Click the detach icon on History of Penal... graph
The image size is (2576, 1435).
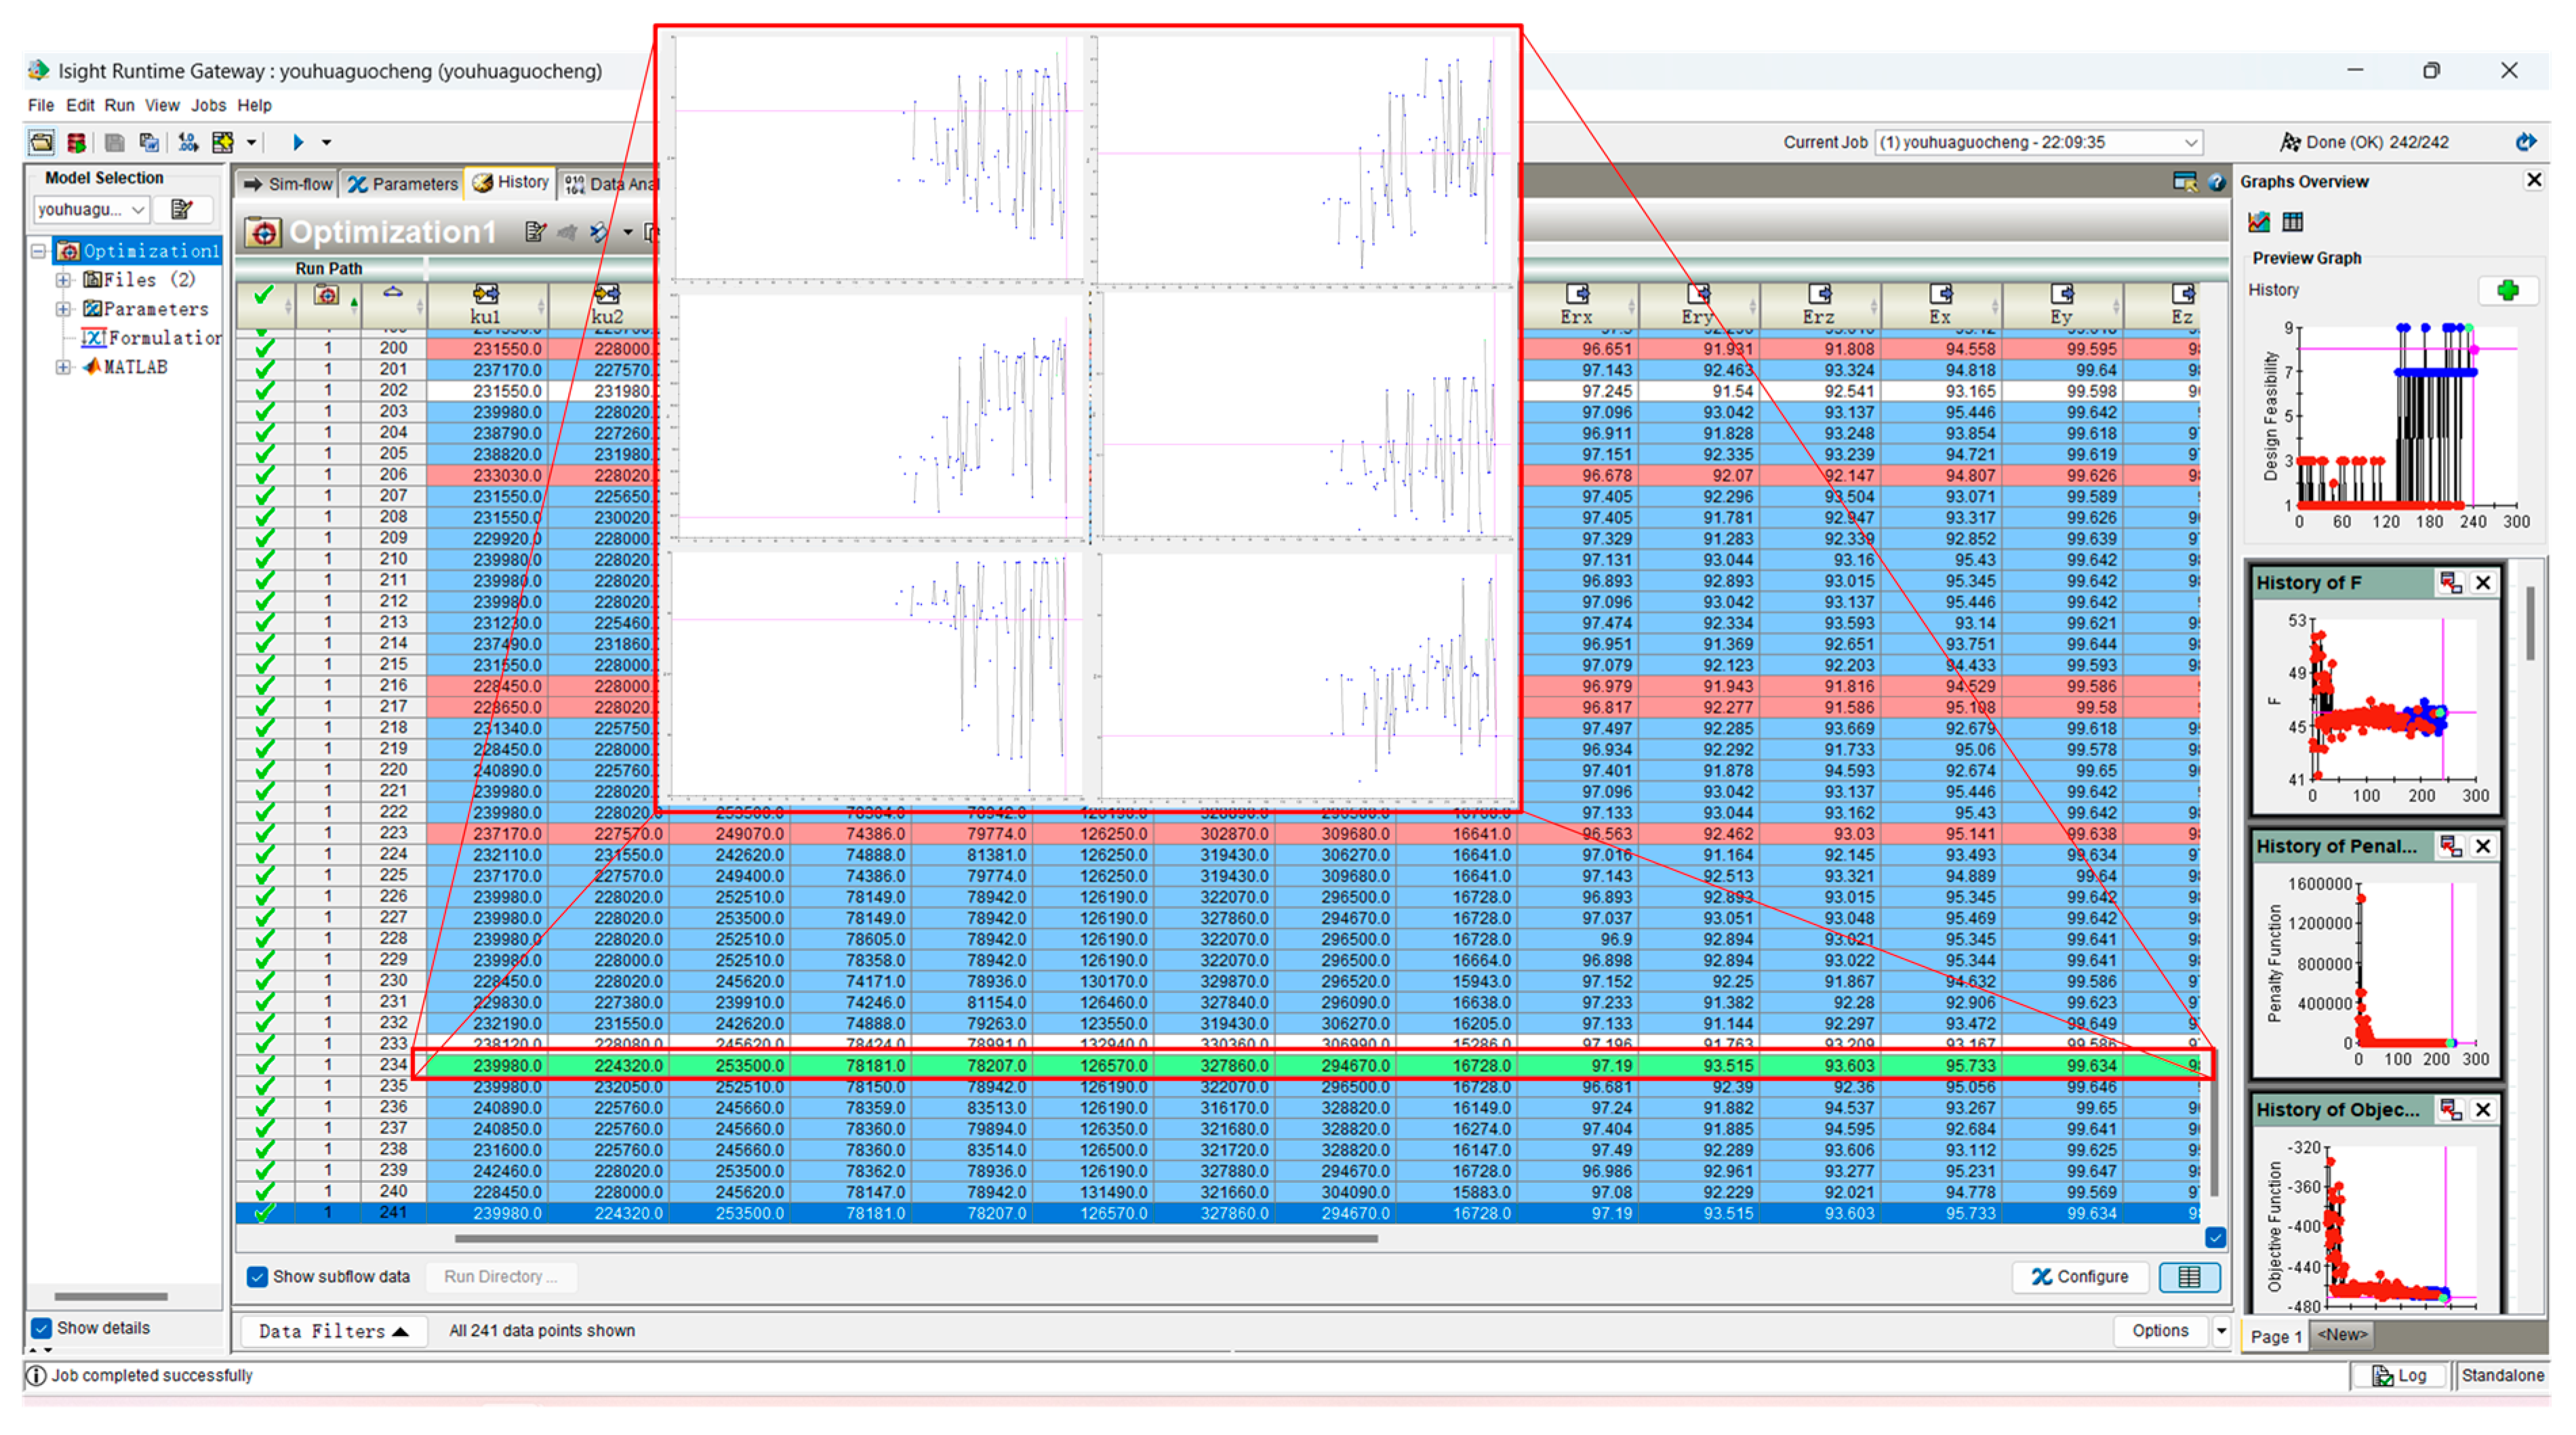(2450, 847)
